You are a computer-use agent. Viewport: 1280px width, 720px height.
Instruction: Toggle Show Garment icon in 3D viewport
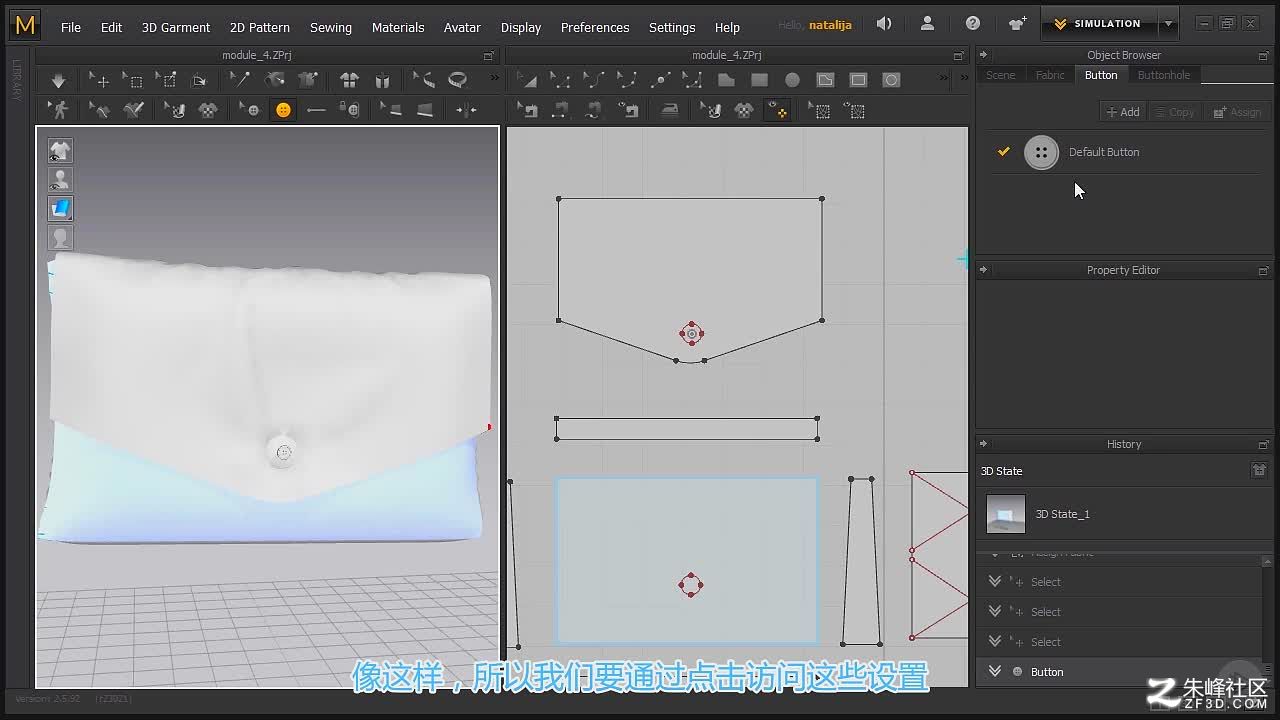coord(61,151)
